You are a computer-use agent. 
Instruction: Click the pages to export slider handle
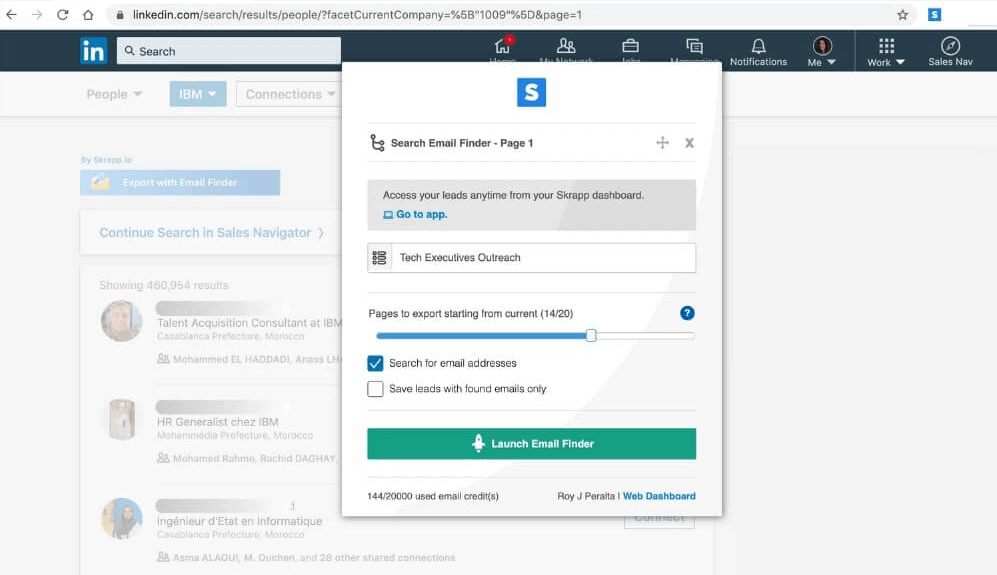[x=591, y=336]
